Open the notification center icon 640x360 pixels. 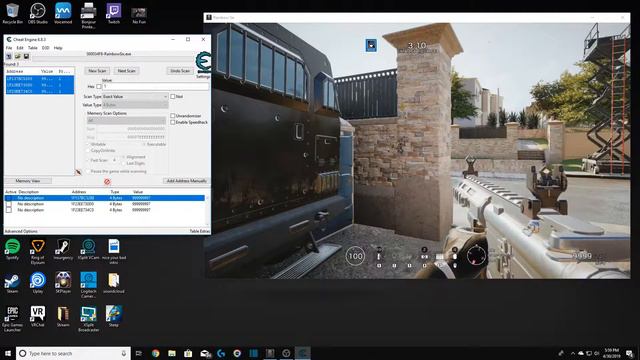(630, 353)
